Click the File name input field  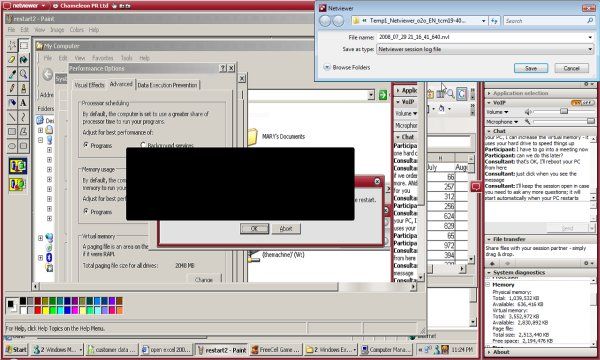[x=485, y=37]
